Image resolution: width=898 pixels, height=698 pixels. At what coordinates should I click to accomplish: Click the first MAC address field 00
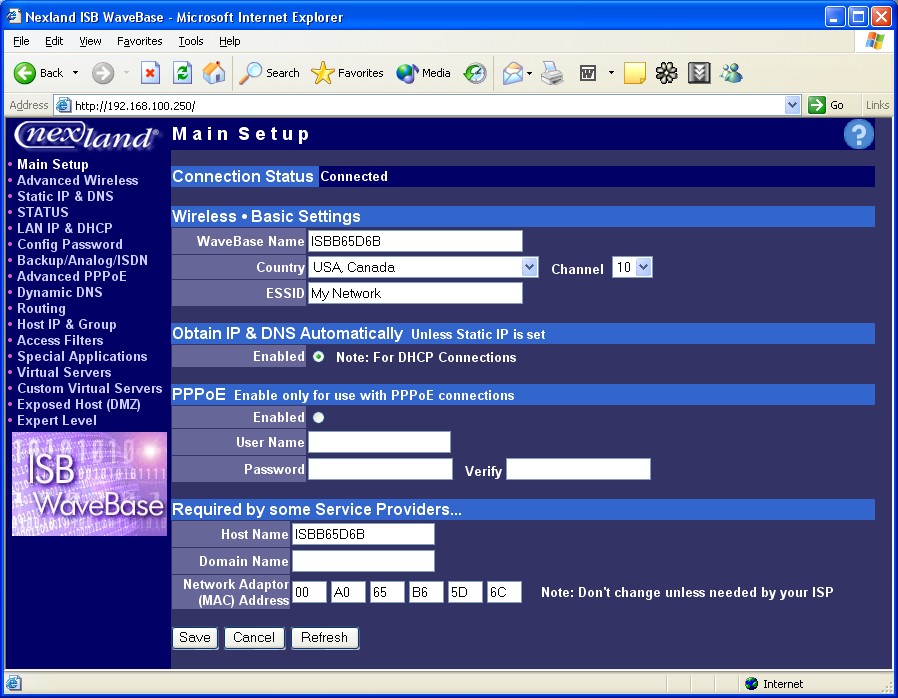click(309, 592)
